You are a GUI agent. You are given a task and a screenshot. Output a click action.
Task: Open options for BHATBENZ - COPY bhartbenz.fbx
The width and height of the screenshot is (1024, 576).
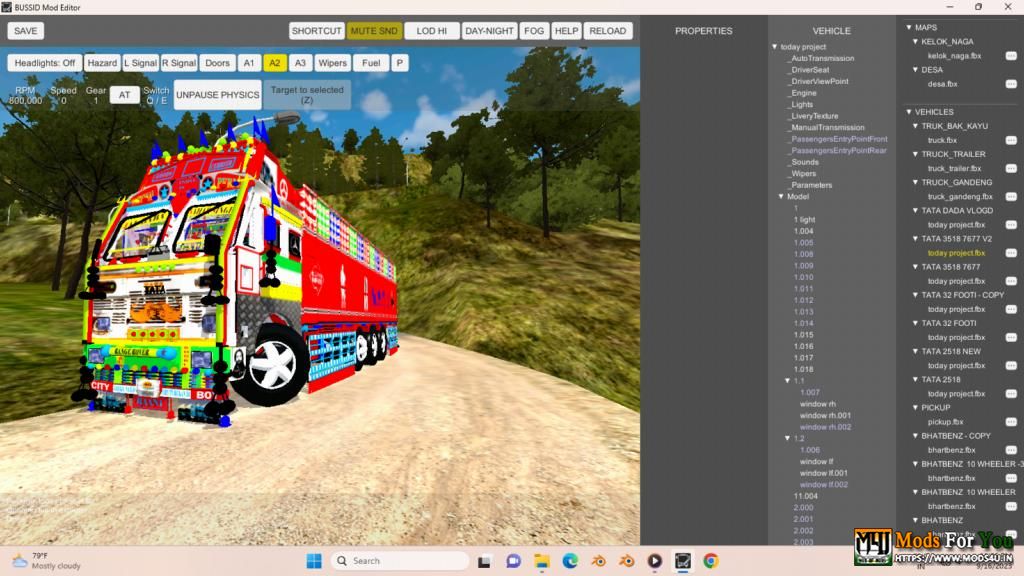(x=1010, y=449)
